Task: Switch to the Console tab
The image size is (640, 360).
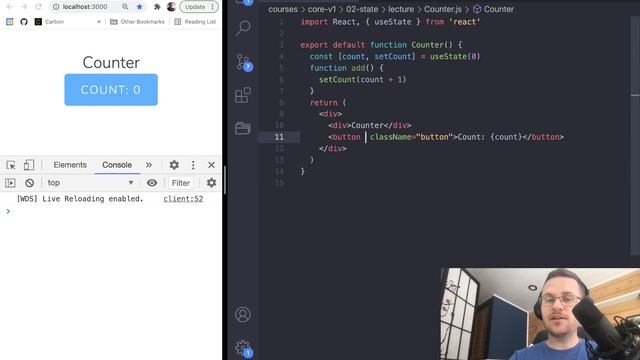Action: point(117,165)
